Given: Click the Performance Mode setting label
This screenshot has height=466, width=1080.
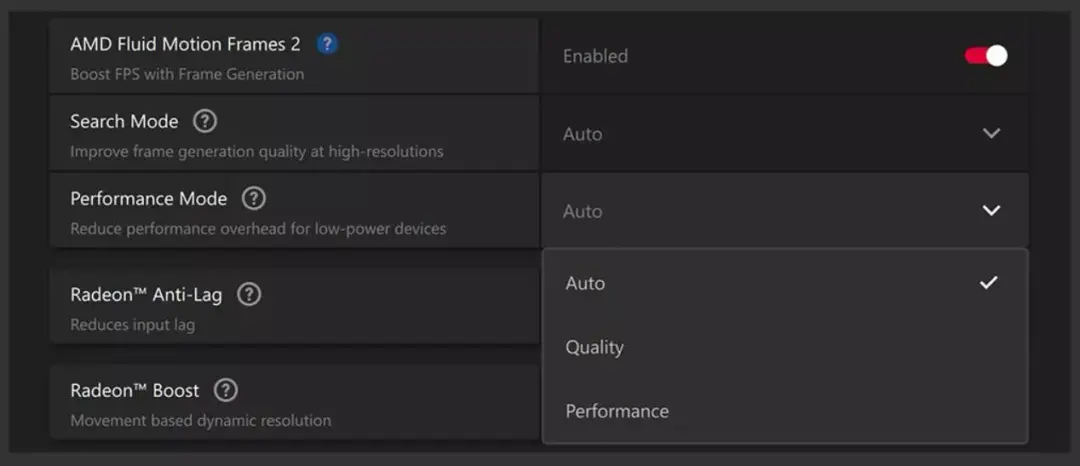Looking at the screenshot, I should (x=148, y=199).
